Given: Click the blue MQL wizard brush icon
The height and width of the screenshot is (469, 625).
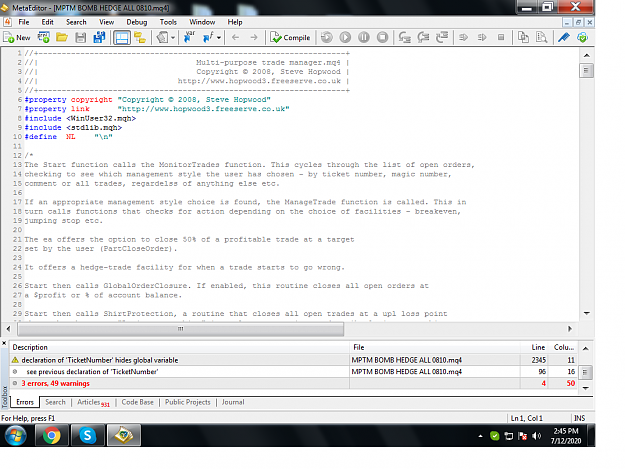Looking at the screenshot, I should [564, 37].
